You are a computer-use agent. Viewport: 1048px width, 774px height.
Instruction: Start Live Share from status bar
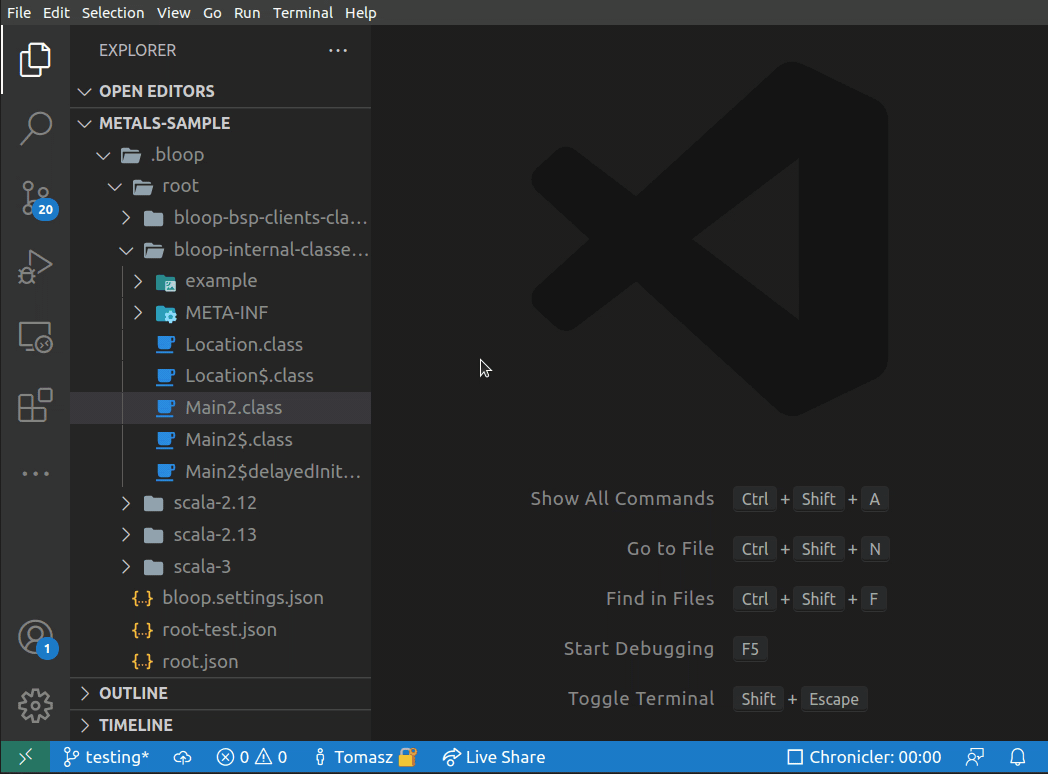[x=494, y=757]
